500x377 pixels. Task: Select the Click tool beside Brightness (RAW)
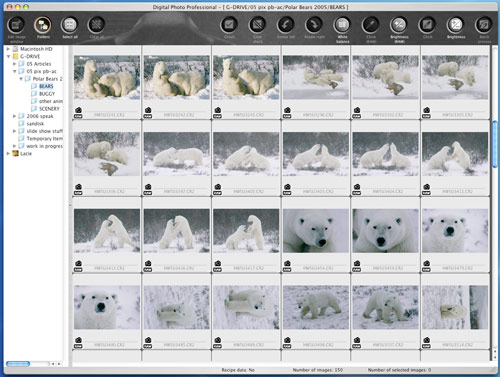427,25
